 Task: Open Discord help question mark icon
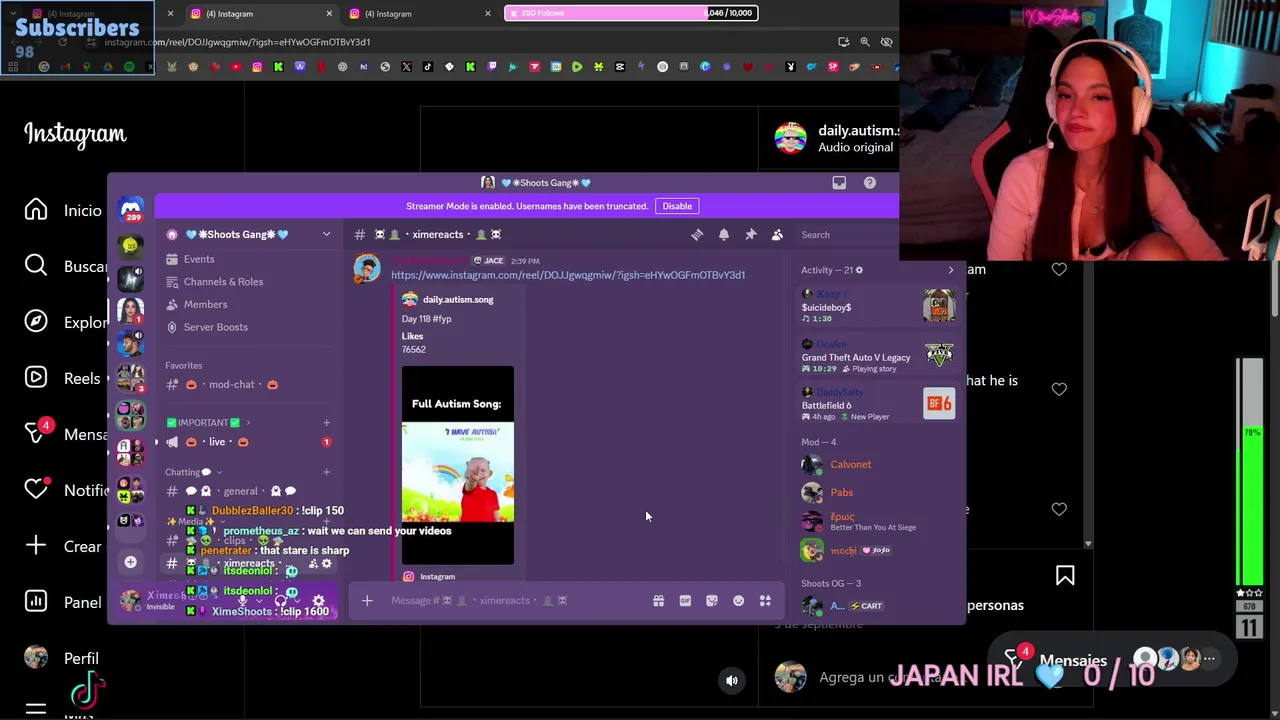870,183
